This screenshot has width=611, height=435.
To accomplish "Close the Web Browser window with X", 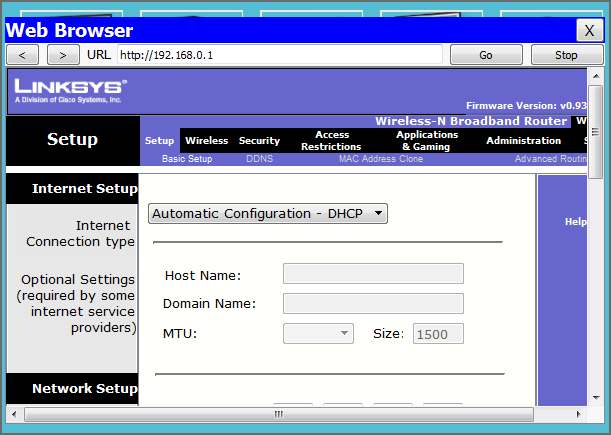I will (589, 30).
